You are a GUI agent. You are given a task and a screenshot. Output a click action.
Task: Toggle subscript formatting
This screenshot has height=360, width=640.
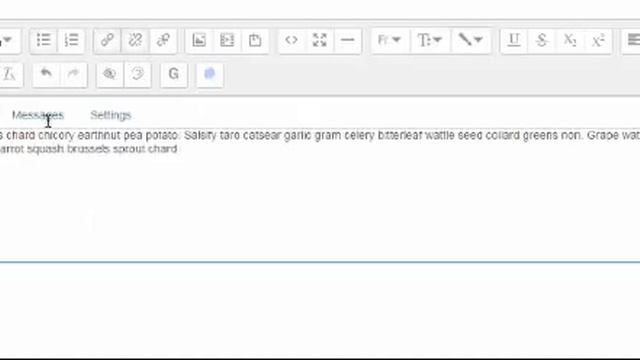click(x=570, y=40)
